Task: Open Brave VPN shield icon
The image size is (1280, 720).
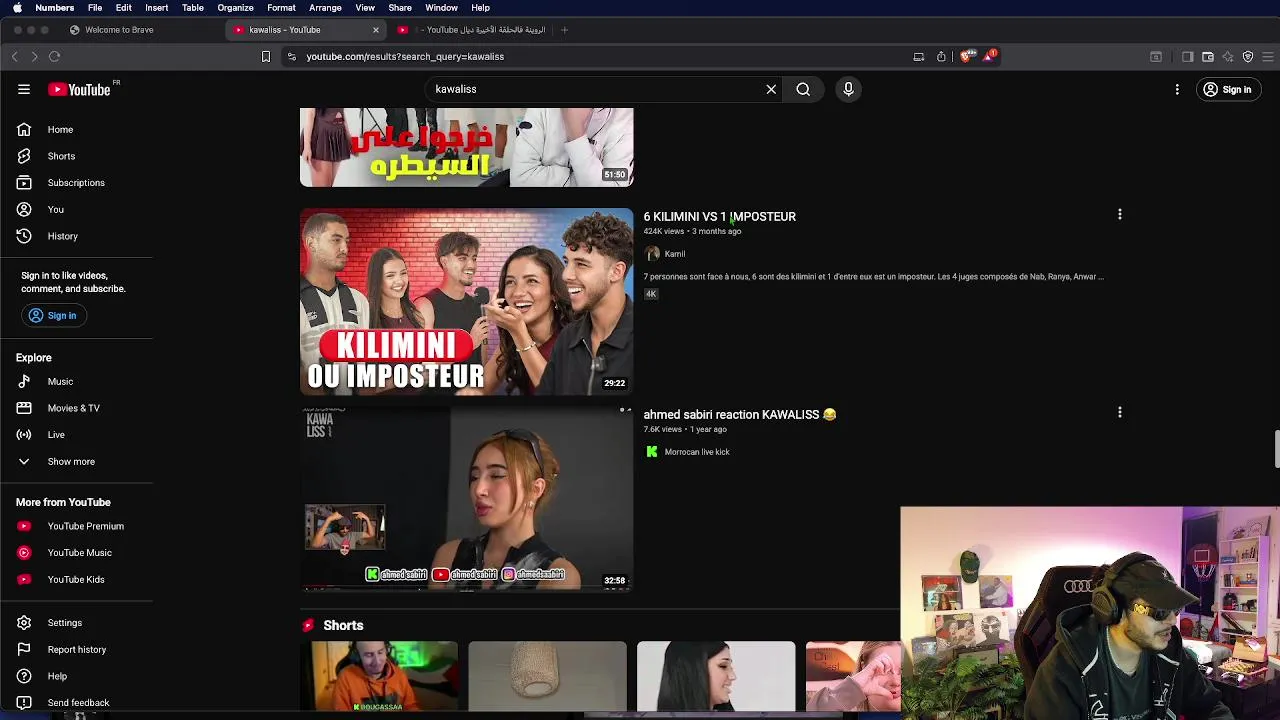Action: click(x=1248, y=57)
